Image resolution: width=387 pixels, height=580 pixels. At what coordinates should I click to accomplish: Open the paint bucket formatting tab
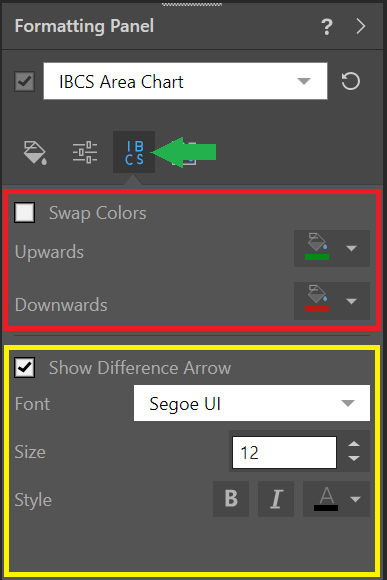[x=35, y=152]
